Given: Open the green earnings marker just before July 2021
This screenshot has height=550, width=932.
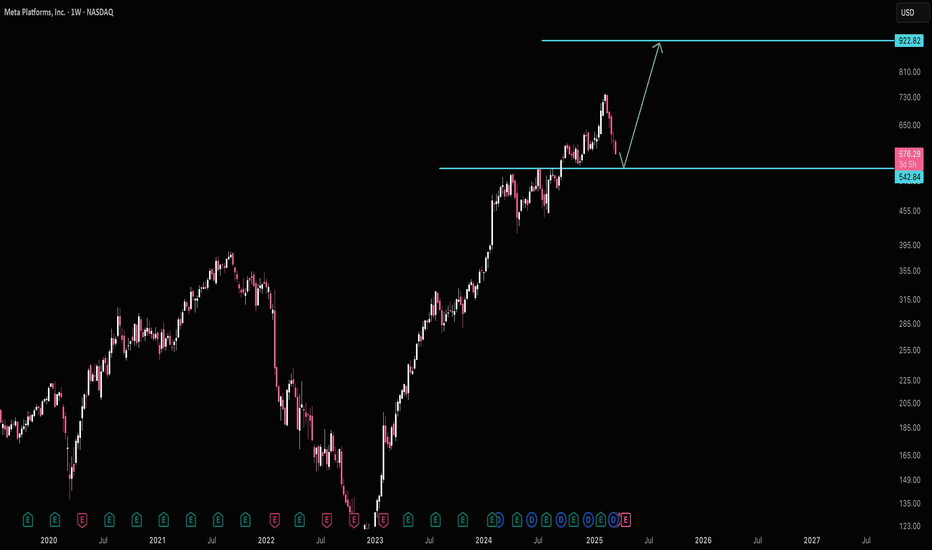Looking at the screenshot, I should [191, 520].
